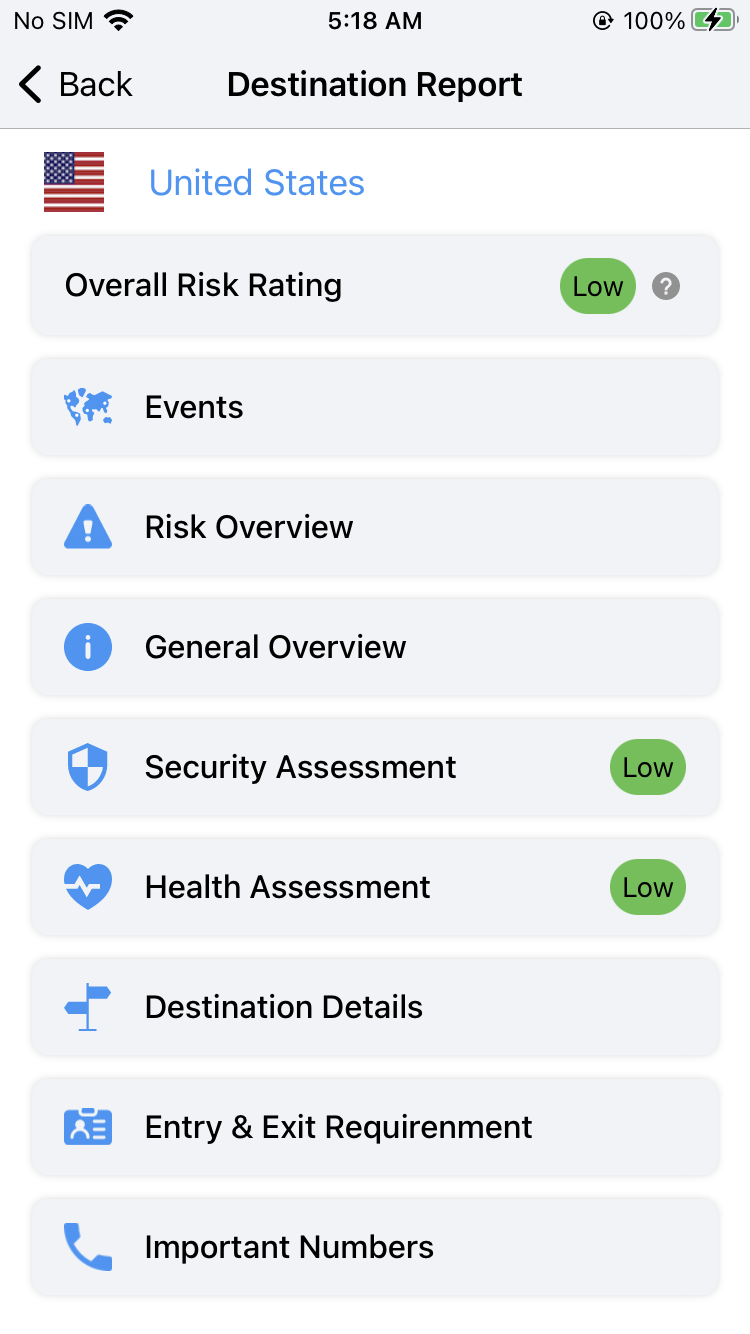Tap the United States flag image
750x1334 pixels.
tap(74, 182)
